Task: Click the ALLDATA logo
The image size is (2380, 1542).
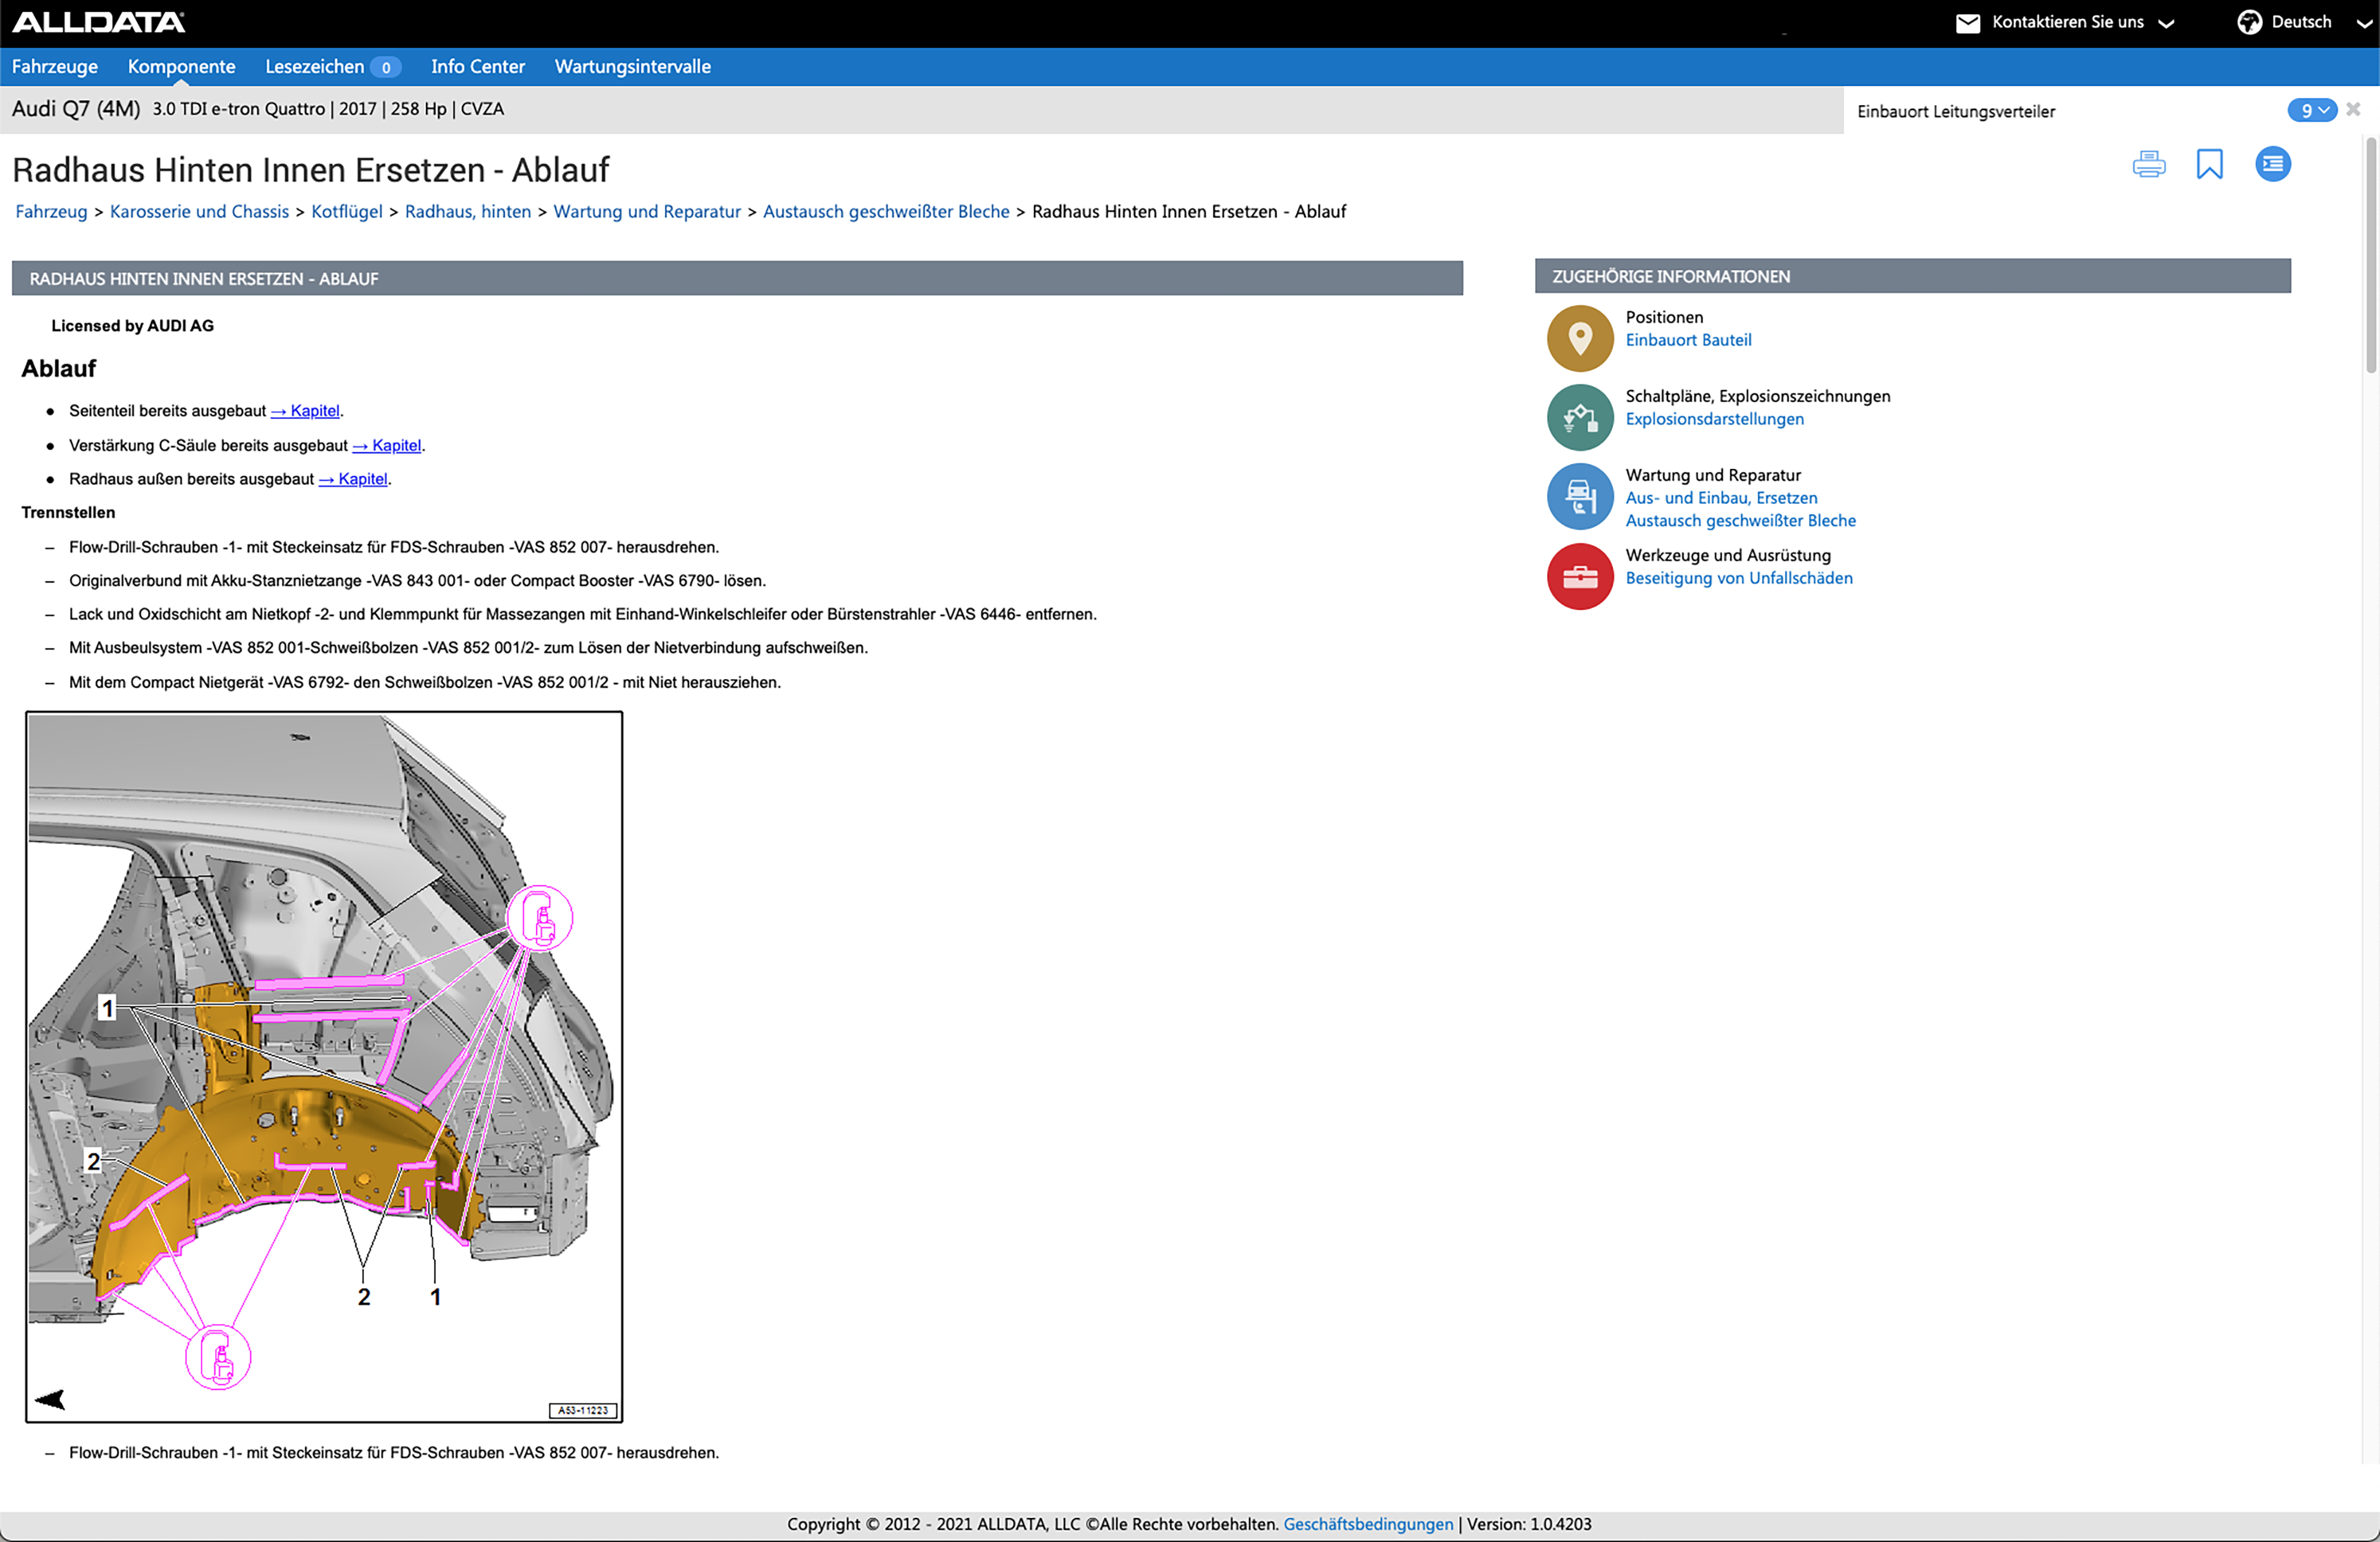Action: [x=98, y=22]
